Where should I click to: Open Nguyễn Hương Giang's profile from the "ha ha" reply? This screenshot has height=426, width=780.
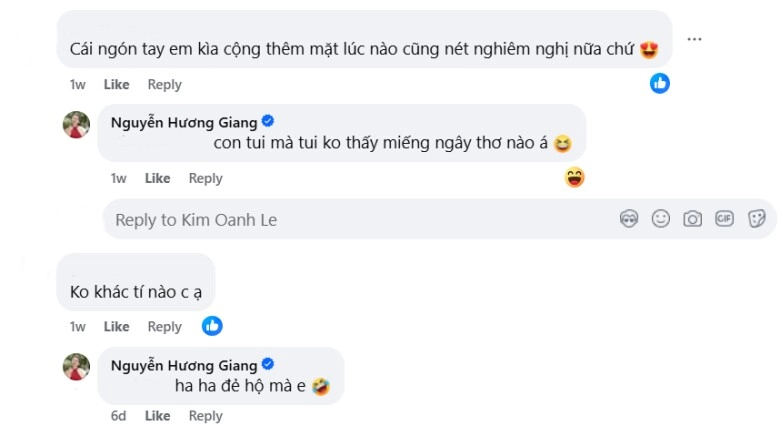click(184, 364)
